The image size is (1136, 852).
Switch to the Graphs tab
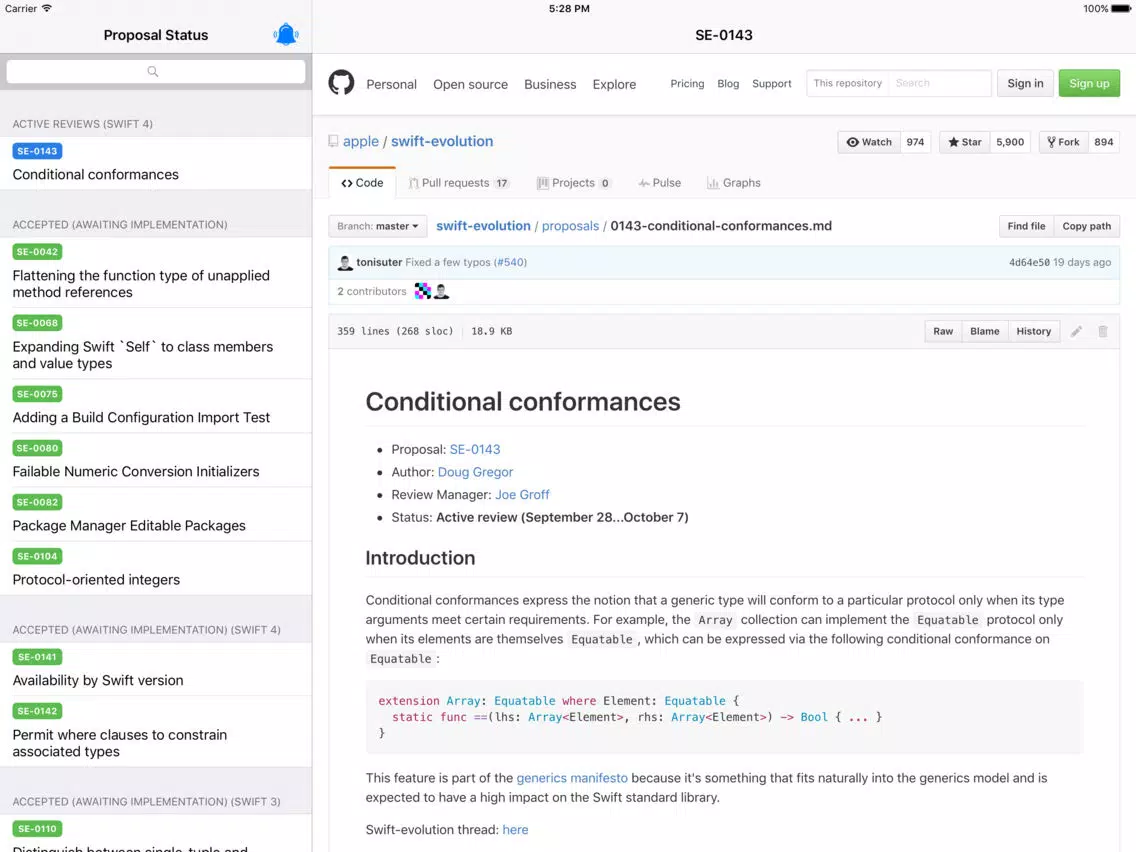click(733, 183)
